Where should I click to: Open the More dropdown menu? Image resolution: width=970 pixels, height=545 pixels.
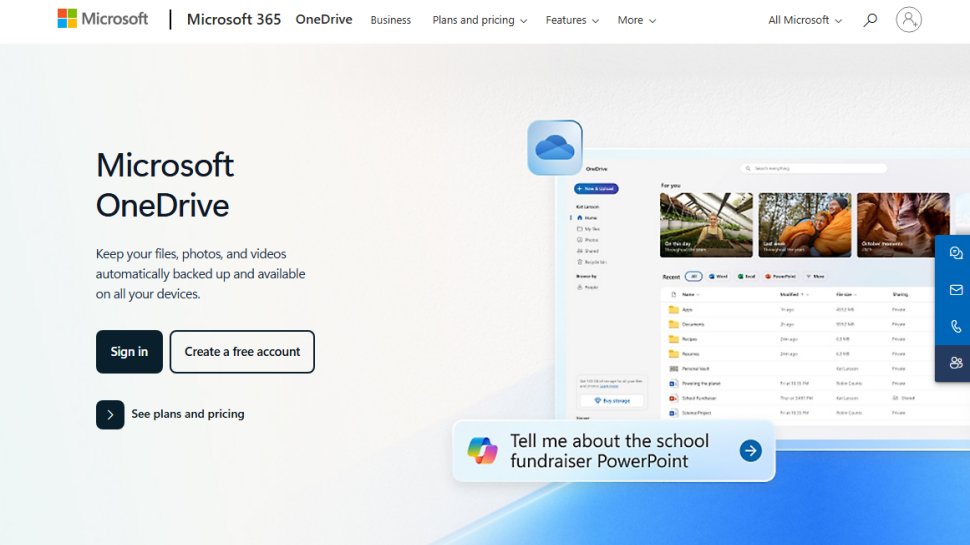(x=637, y=20)
